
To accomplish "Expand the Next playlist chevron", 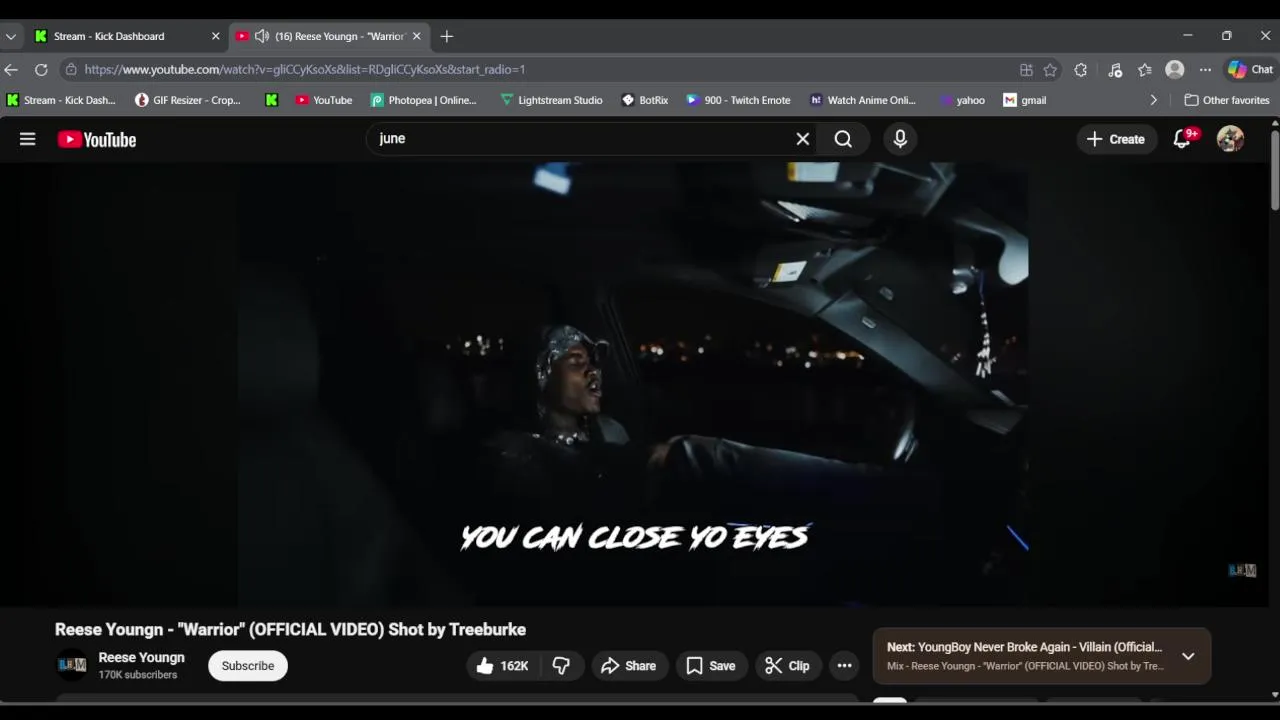I will (1188, 656).
